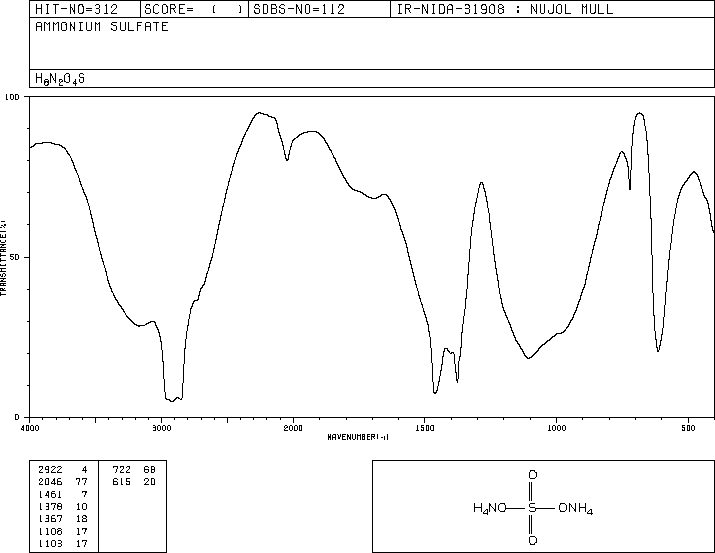
Task: Click the 100 label on transmittance axis
Action: [x=12, y=97]
